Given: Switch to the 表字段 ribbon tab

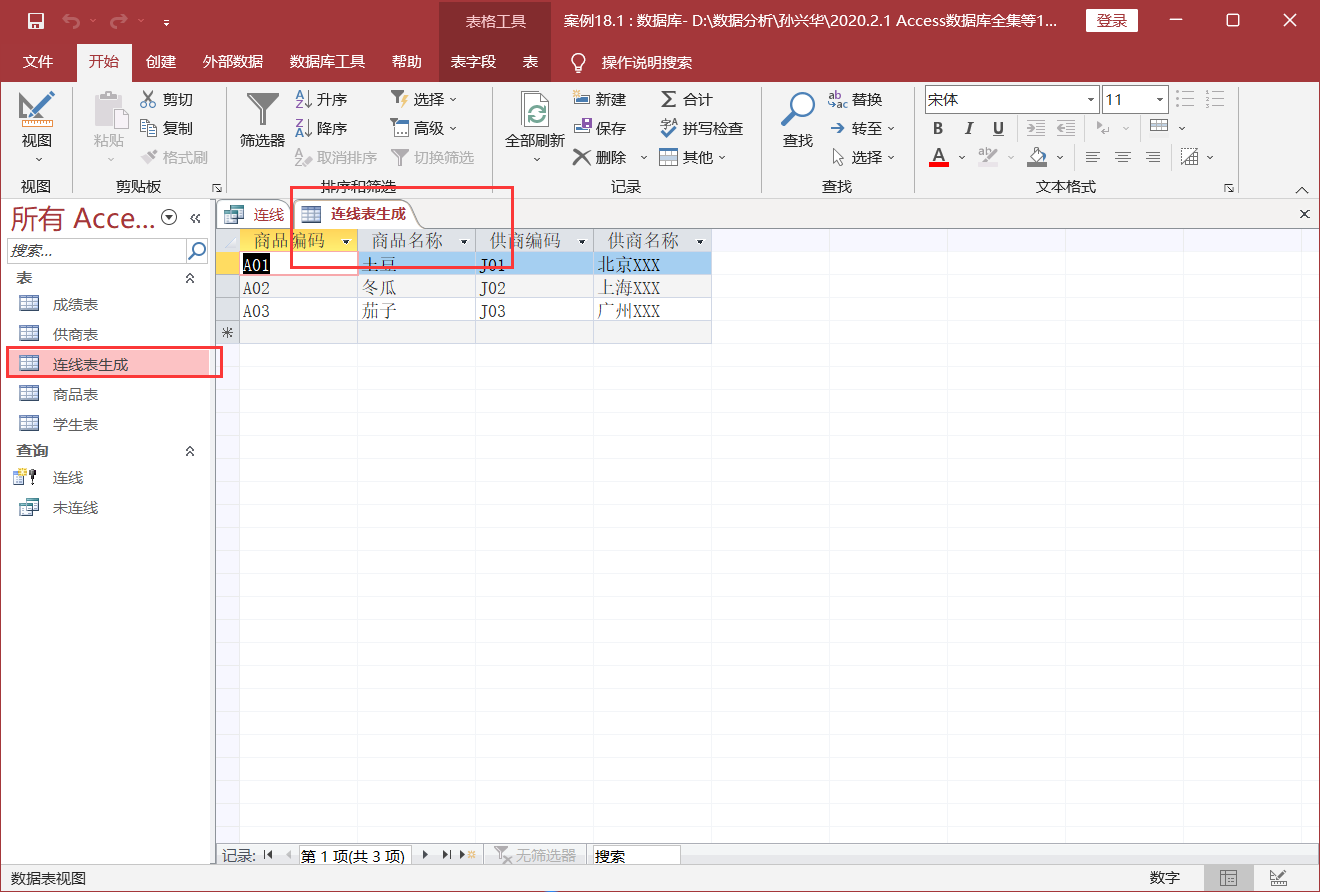Looking at the screenshot, I should click(x=473, y=62).
